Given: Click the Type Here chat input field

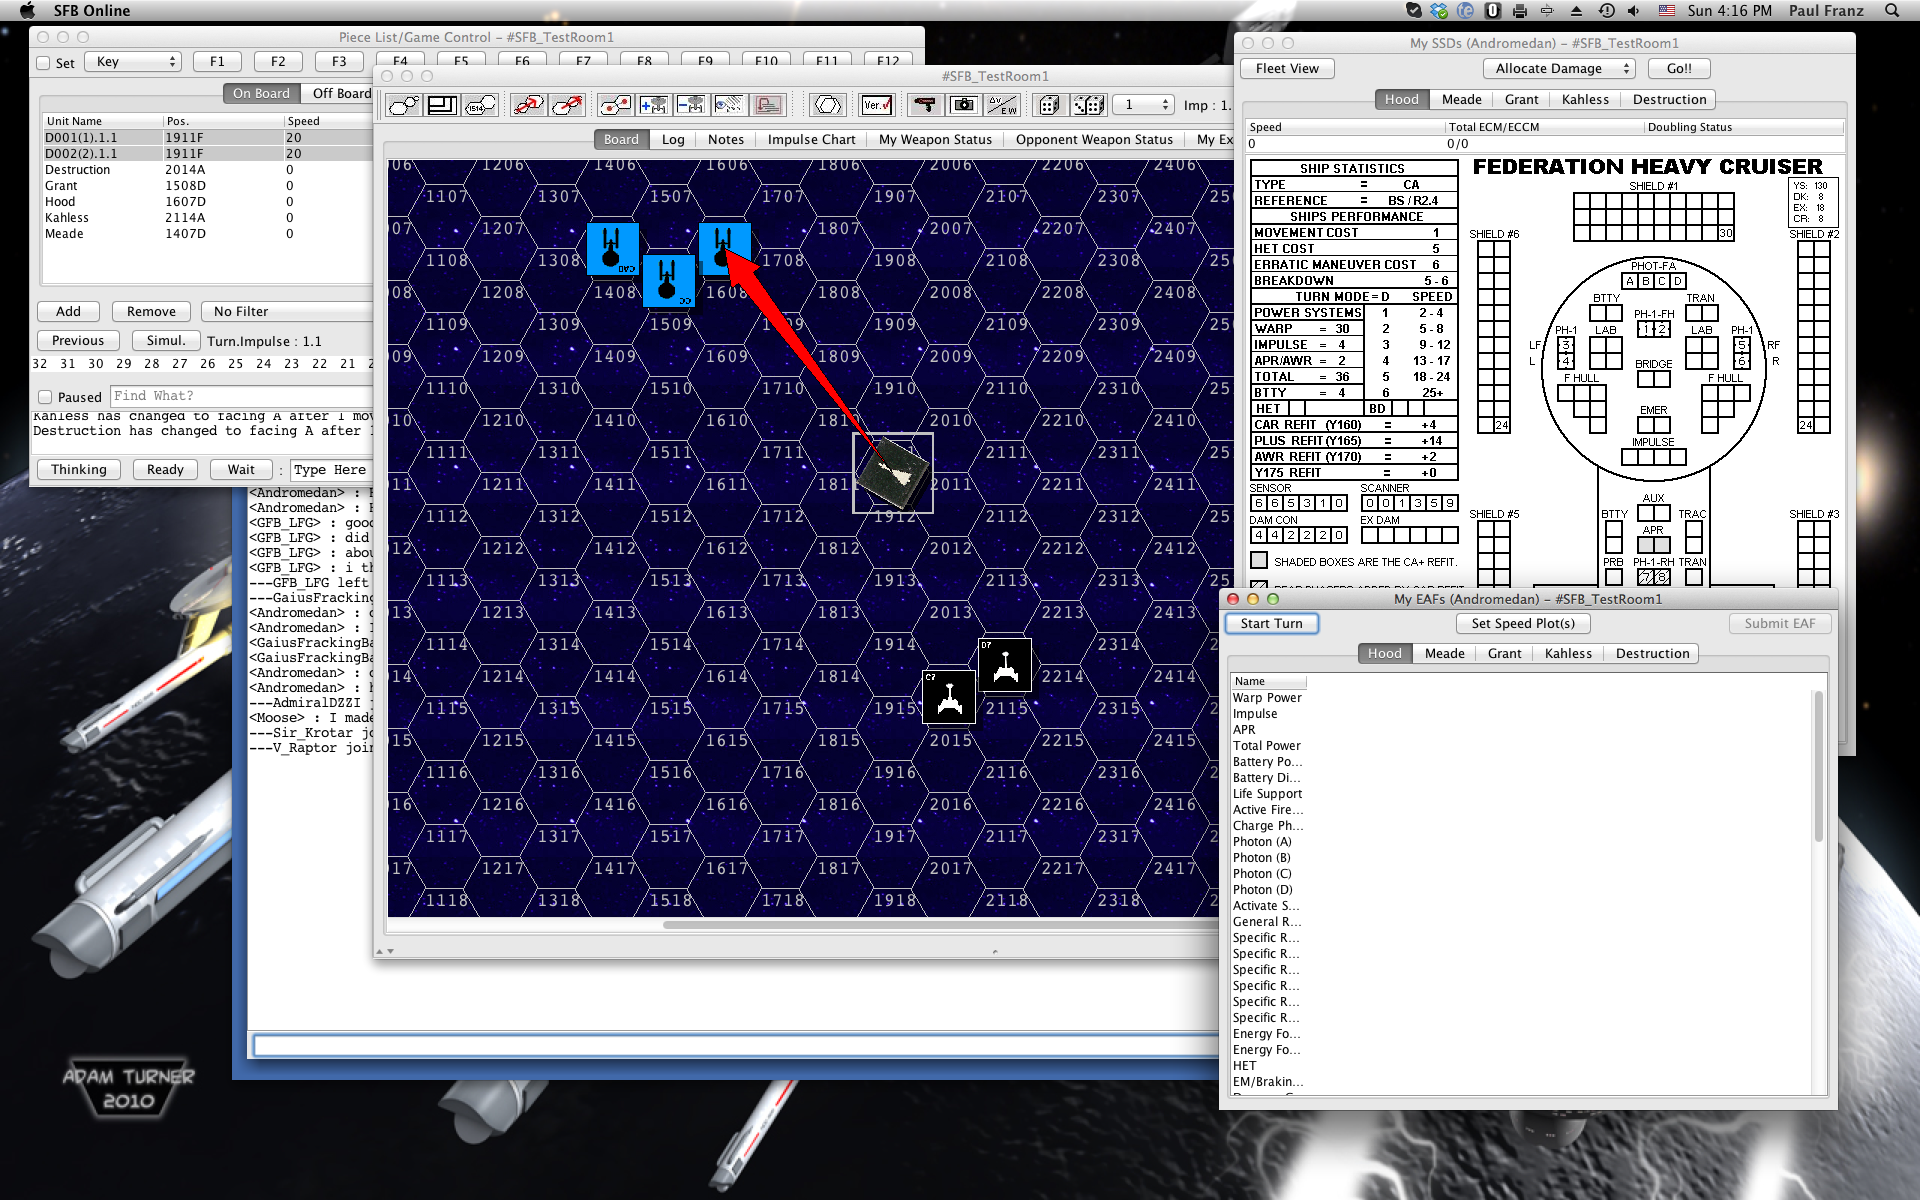Looking at the screenshot, I should coord(331,469).
